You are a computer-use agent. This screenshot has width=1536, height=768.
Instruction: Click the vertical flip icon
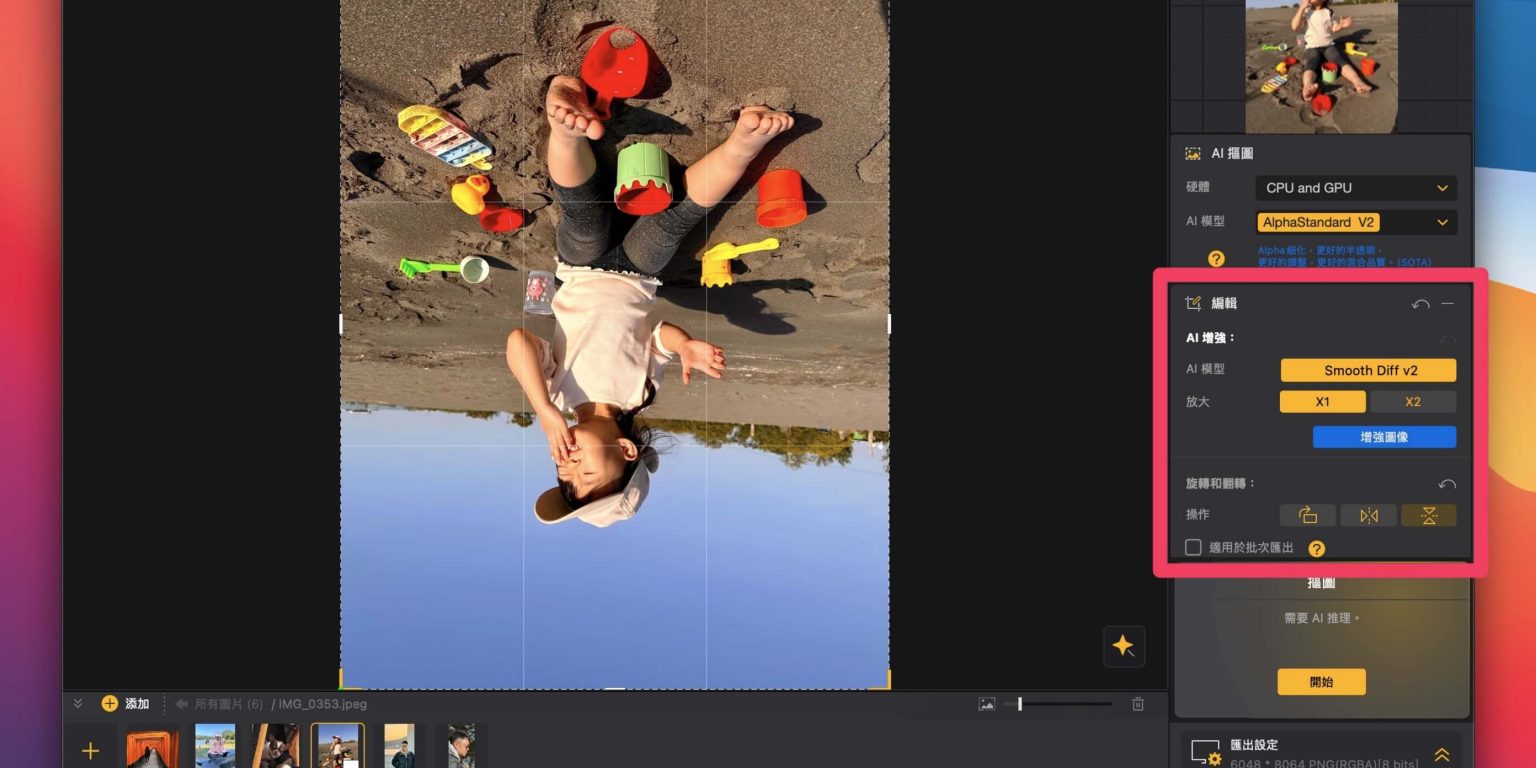1428,515
